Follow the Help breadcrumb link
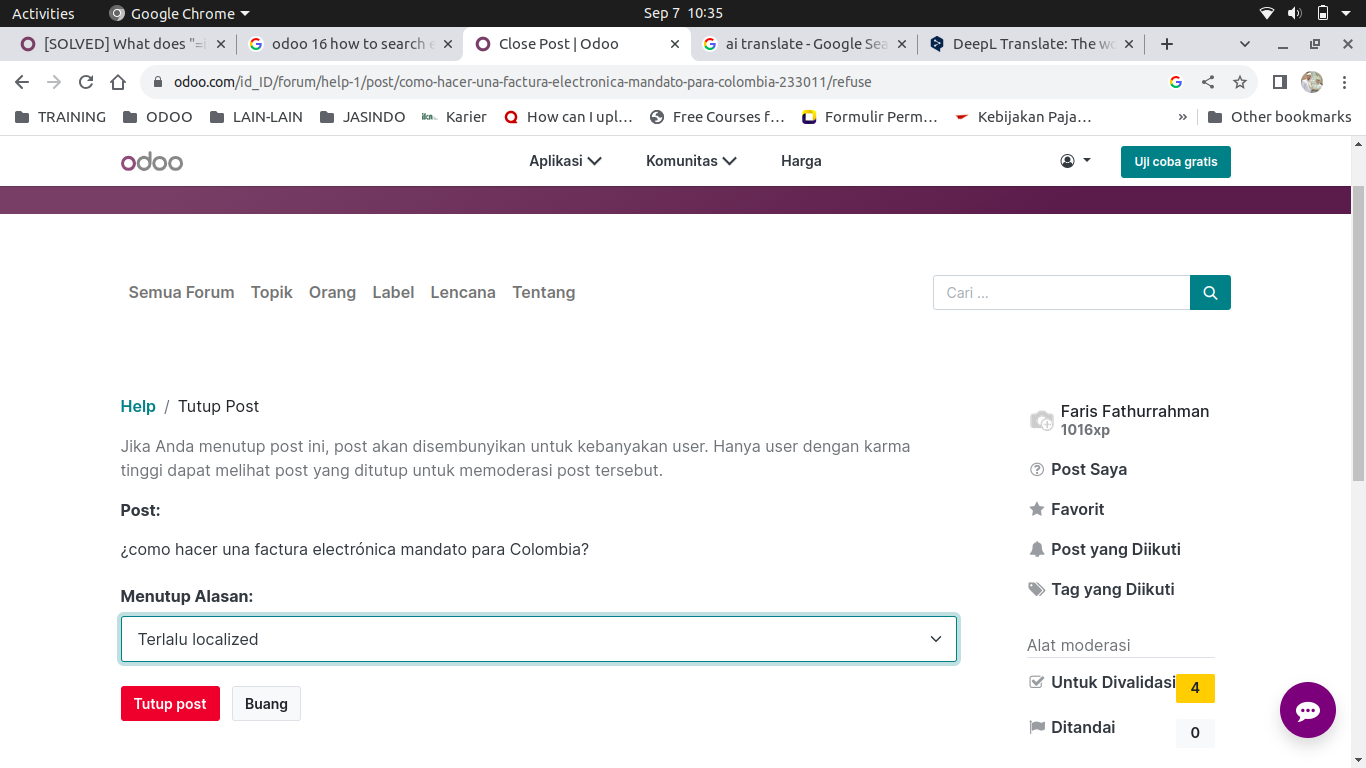The height and width of the screenshot is (768, 1366). pos(138,406)
